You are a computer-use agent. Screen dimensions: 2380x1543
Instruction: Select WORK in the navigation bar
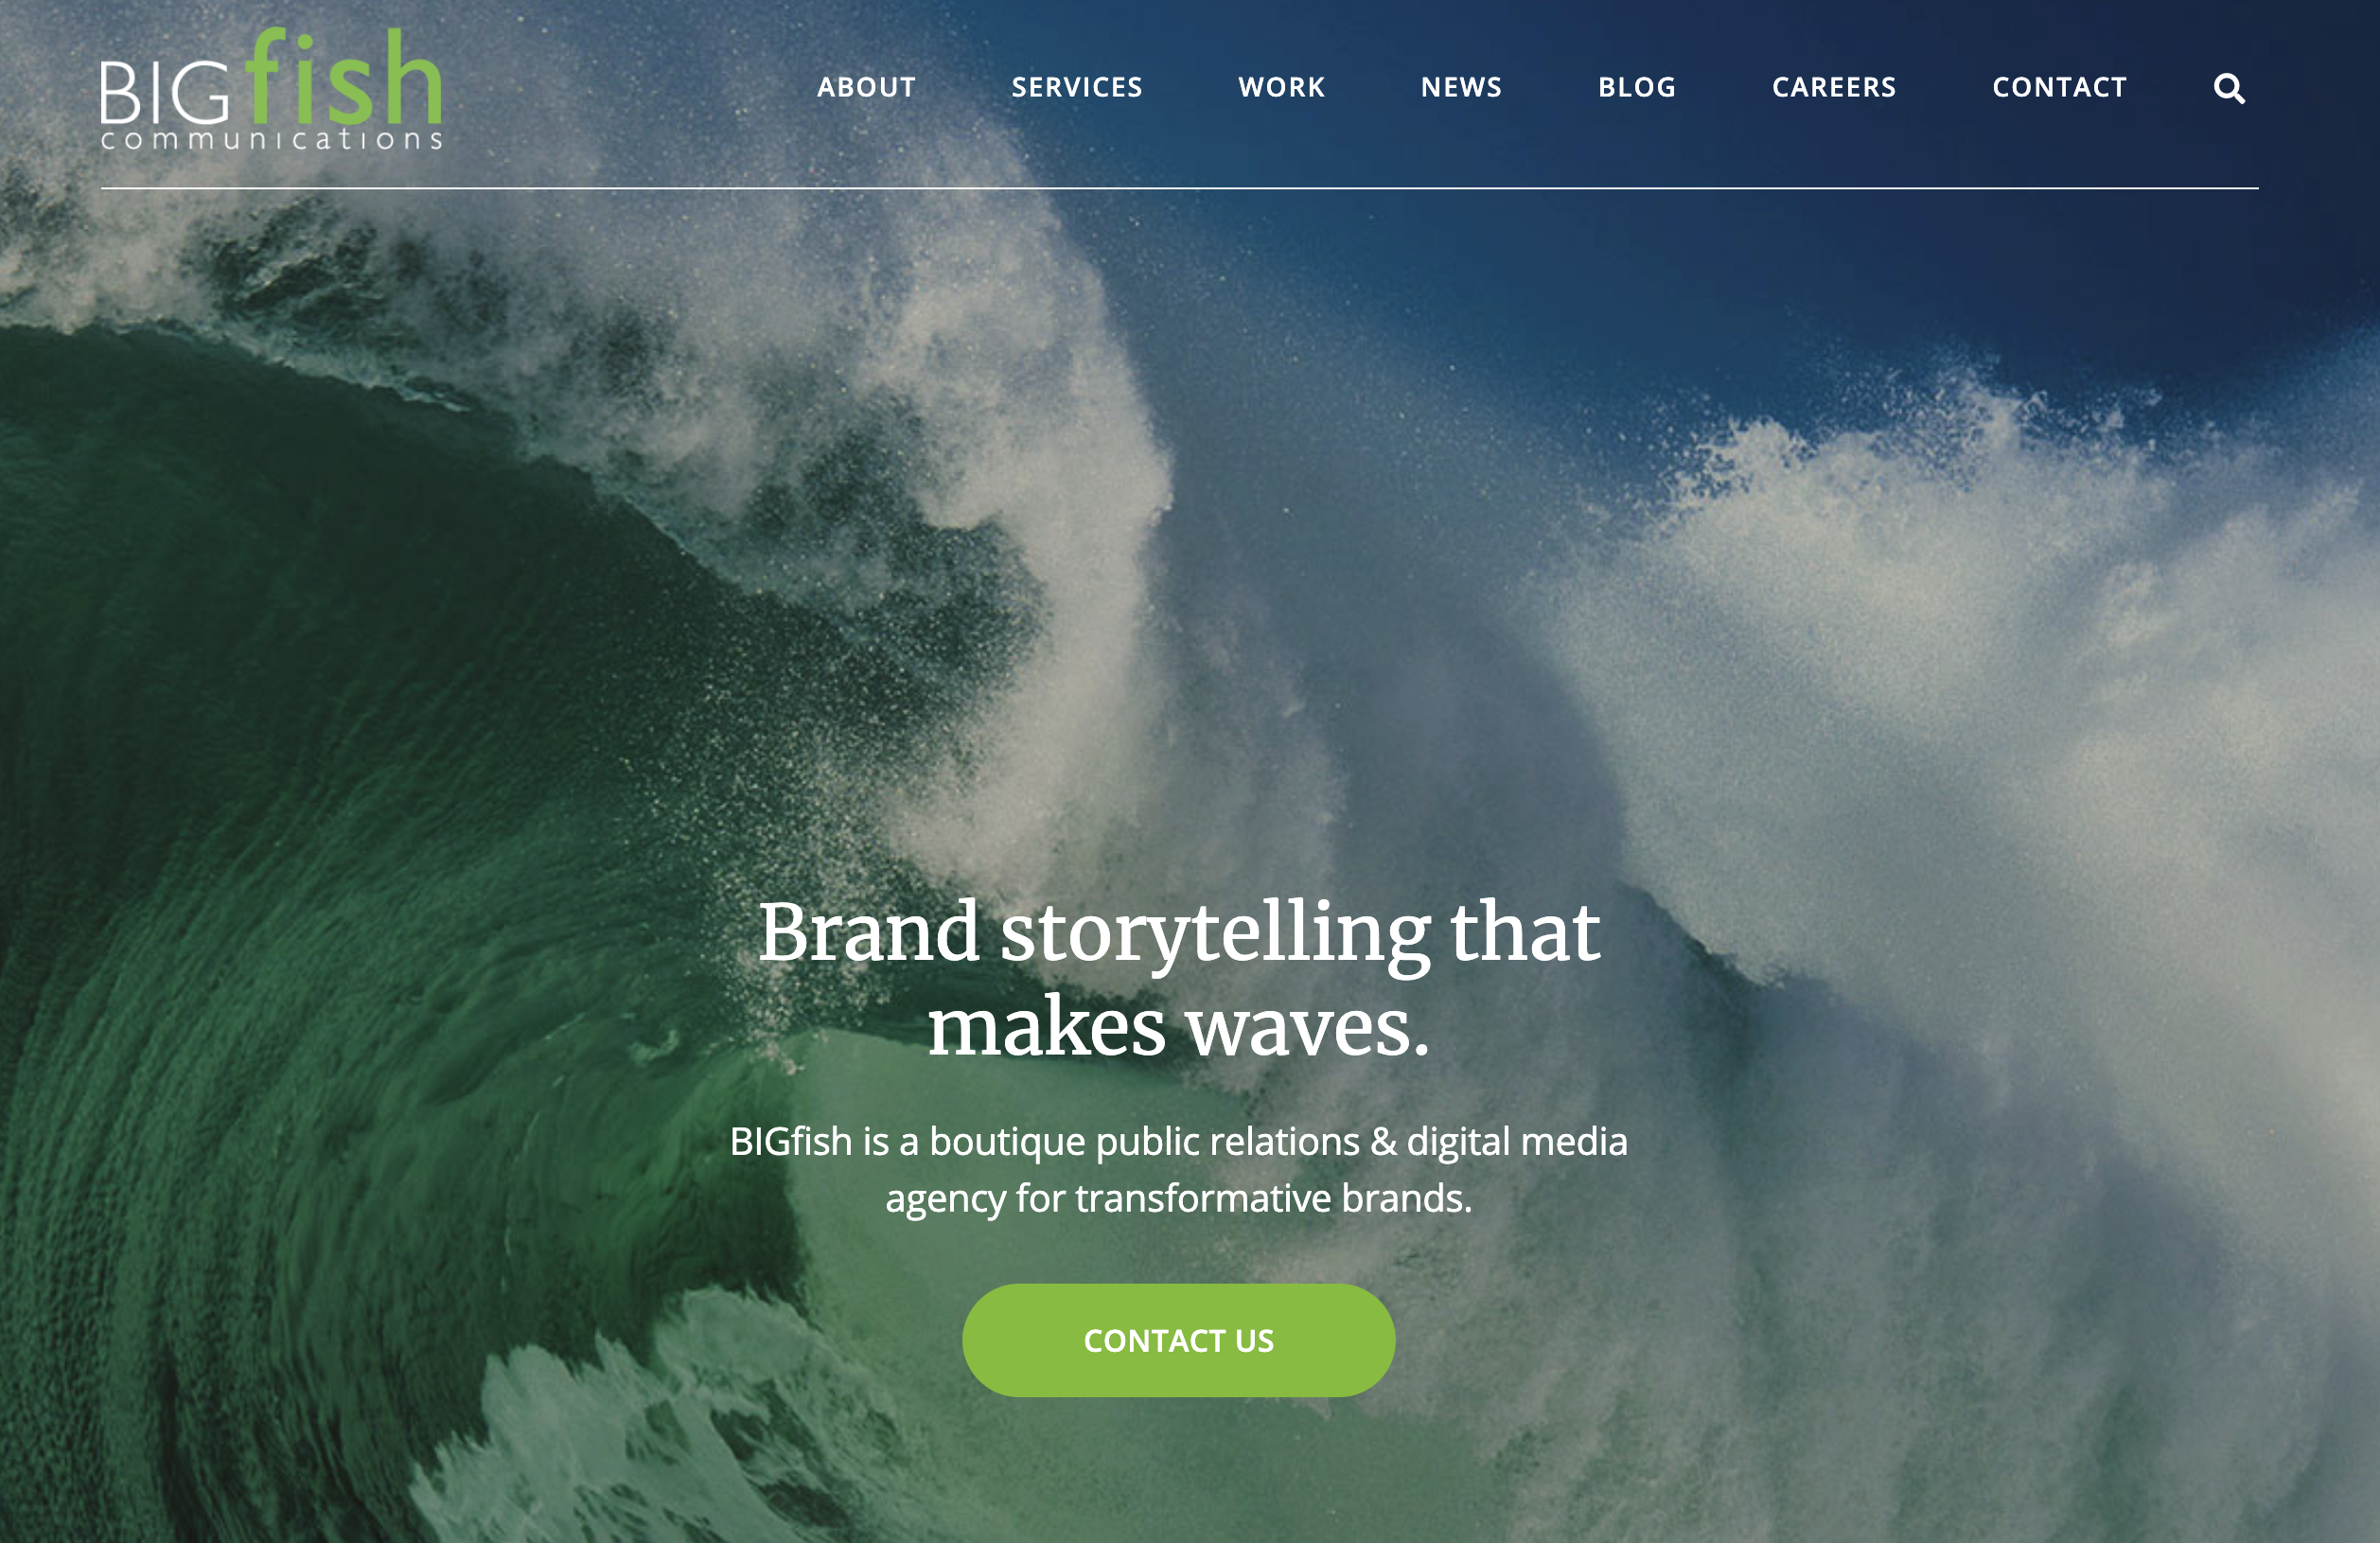click(1281, 88)
